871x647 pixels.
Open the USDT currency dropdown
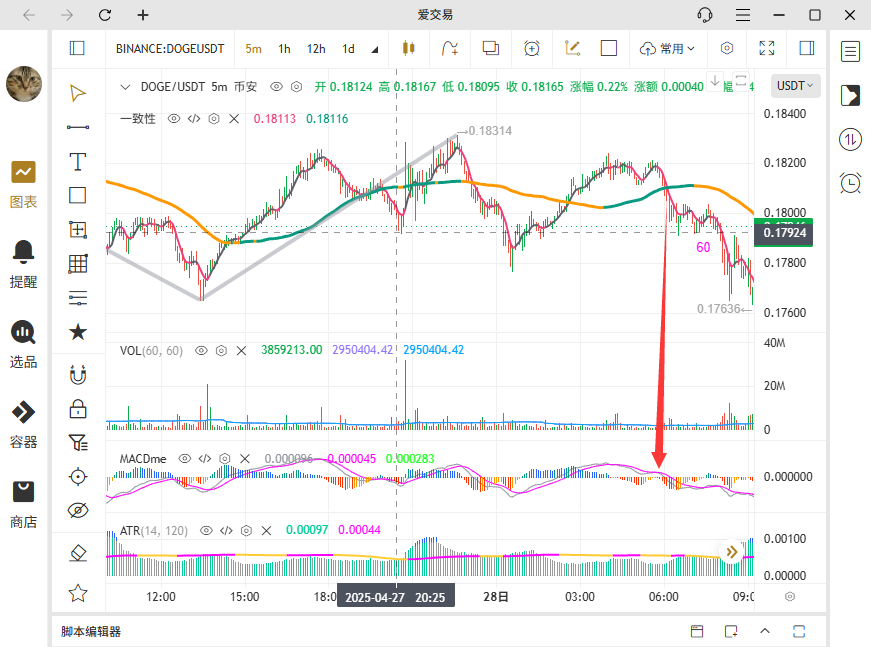[796, 86]
